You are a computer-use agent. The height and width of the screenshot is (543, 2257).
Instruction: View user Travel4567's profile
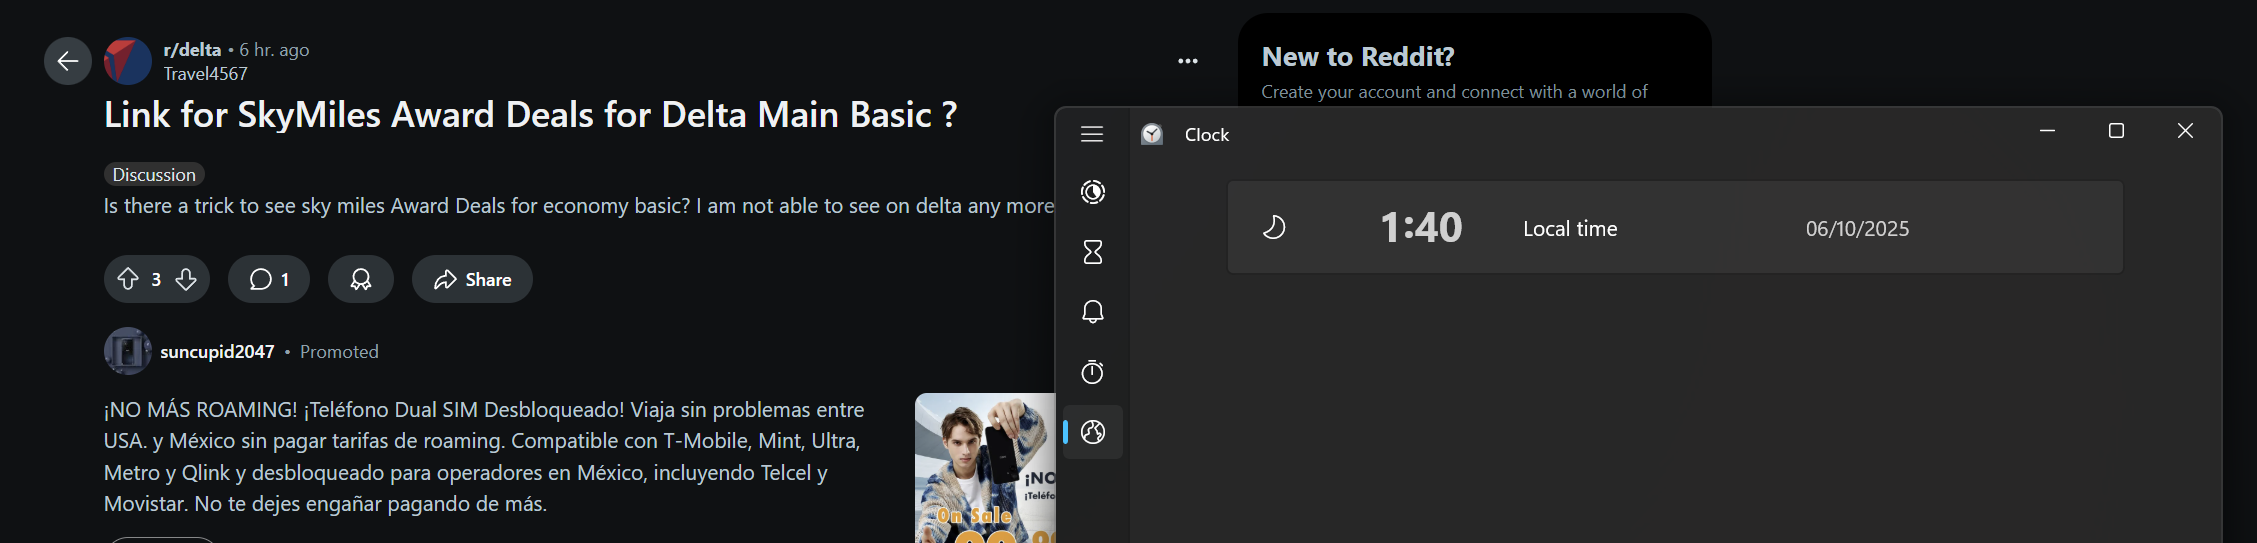coord(205,74)
